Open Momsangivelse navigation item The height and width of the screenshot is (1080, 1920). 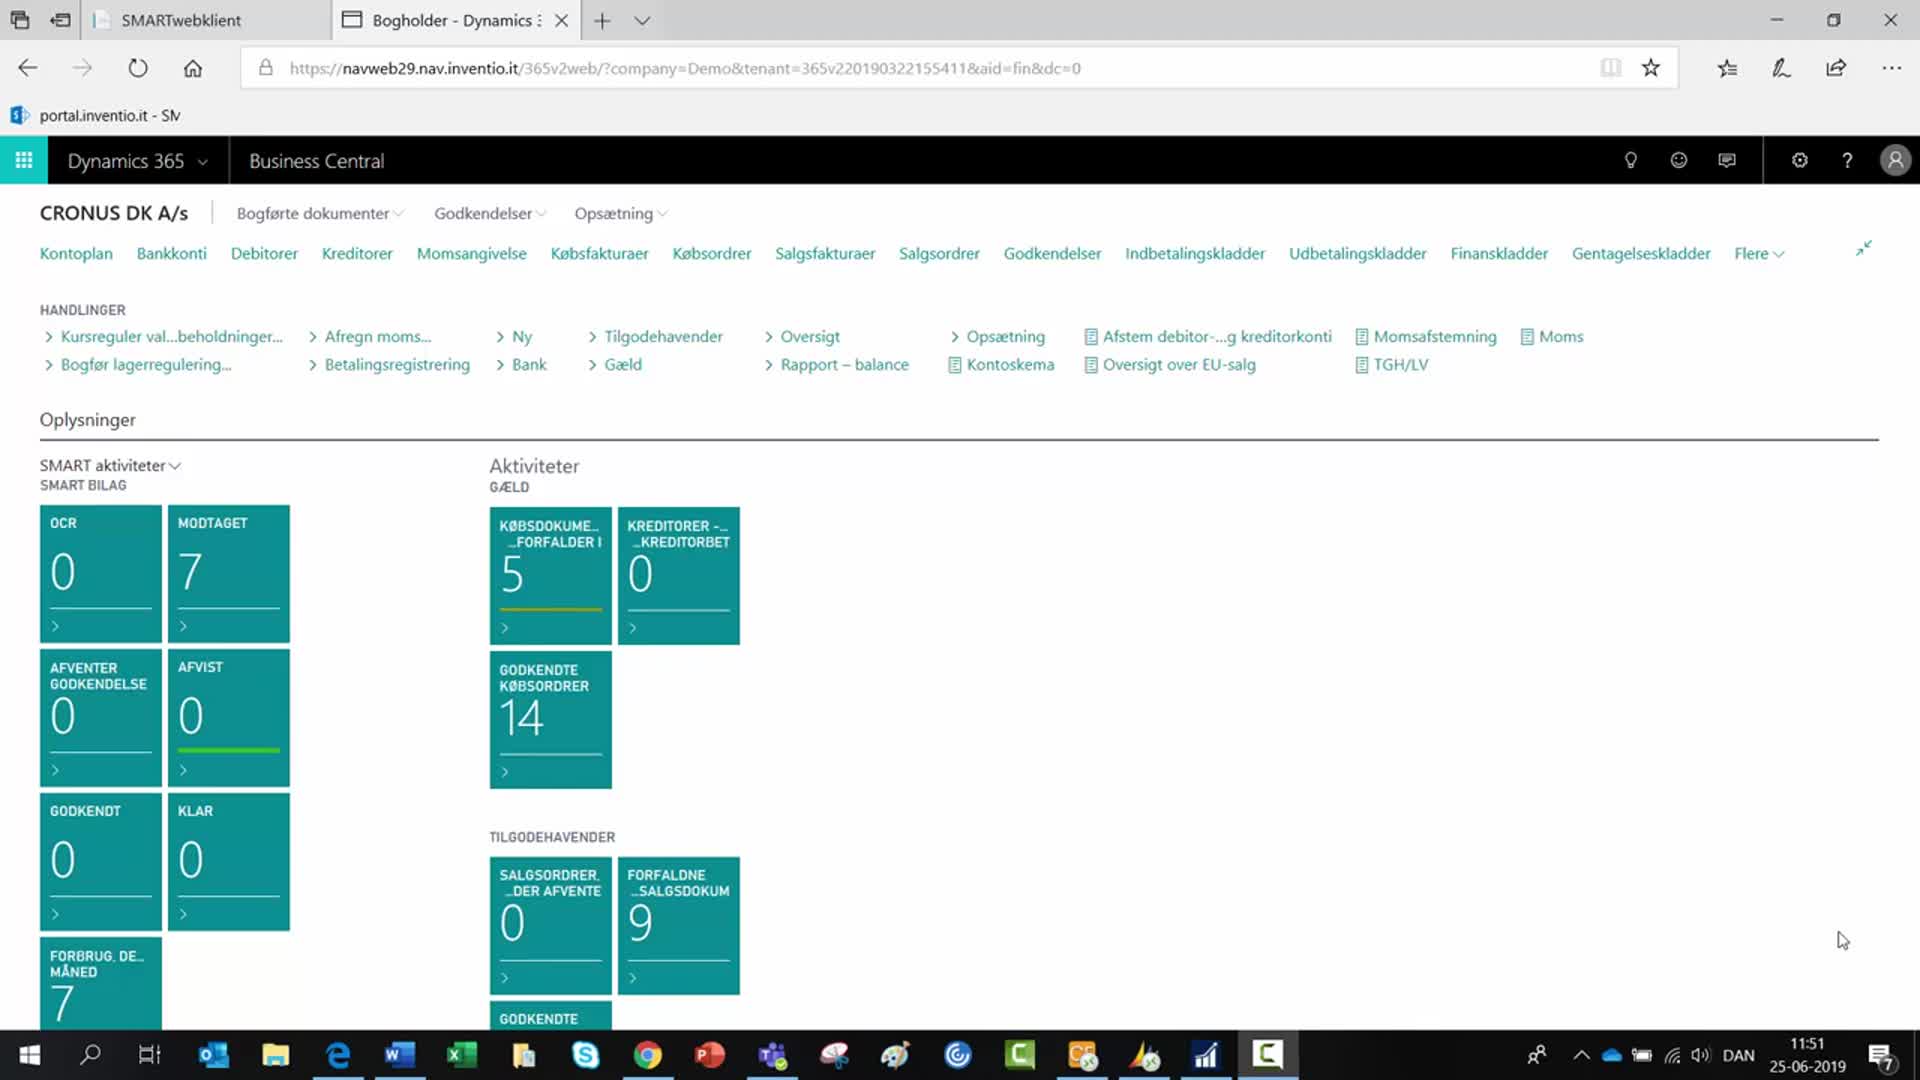pyautogui.click(x=472, y=253)
